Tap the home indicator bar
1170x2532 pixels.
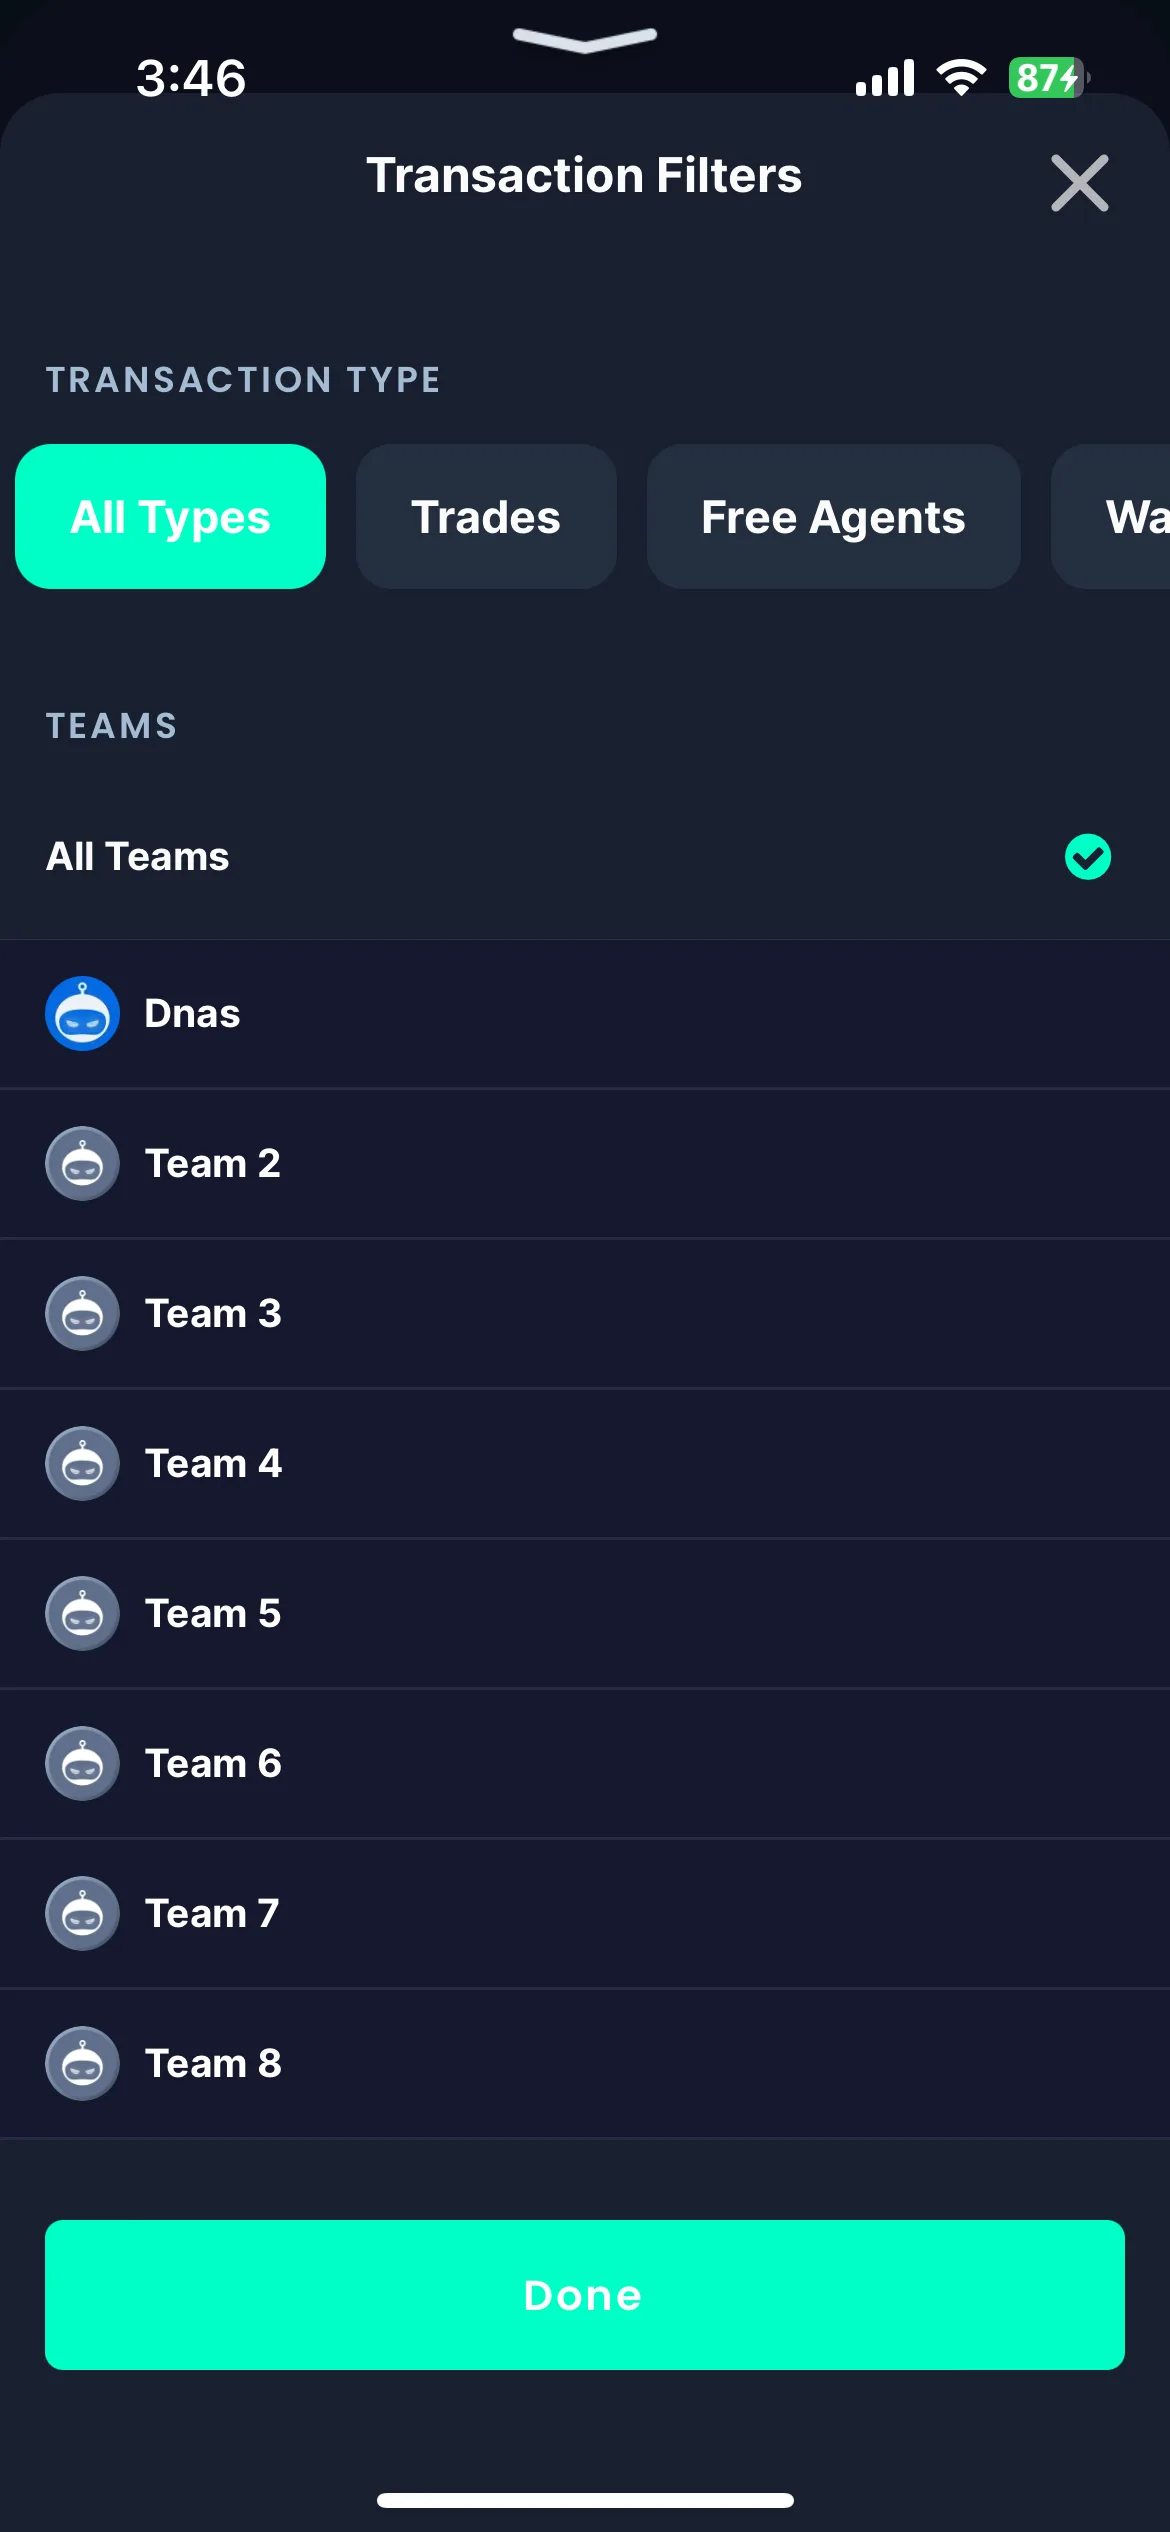click(585, 2500)
